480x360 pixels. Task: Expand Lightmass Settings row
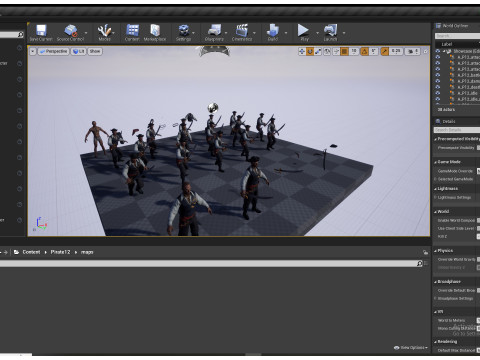click(435, 197)
